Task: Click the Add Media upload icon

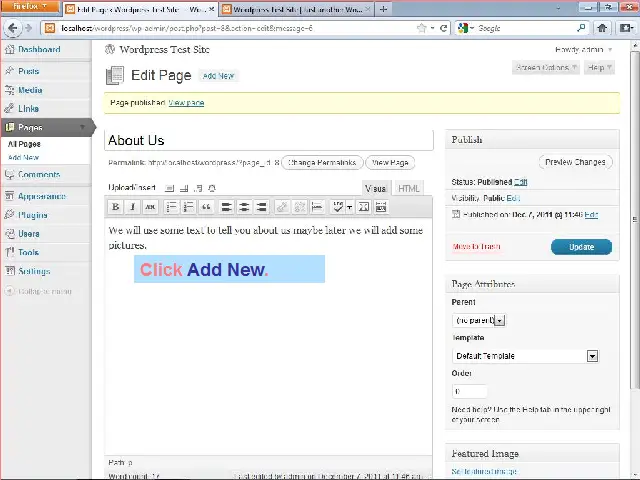Action: 212,188
